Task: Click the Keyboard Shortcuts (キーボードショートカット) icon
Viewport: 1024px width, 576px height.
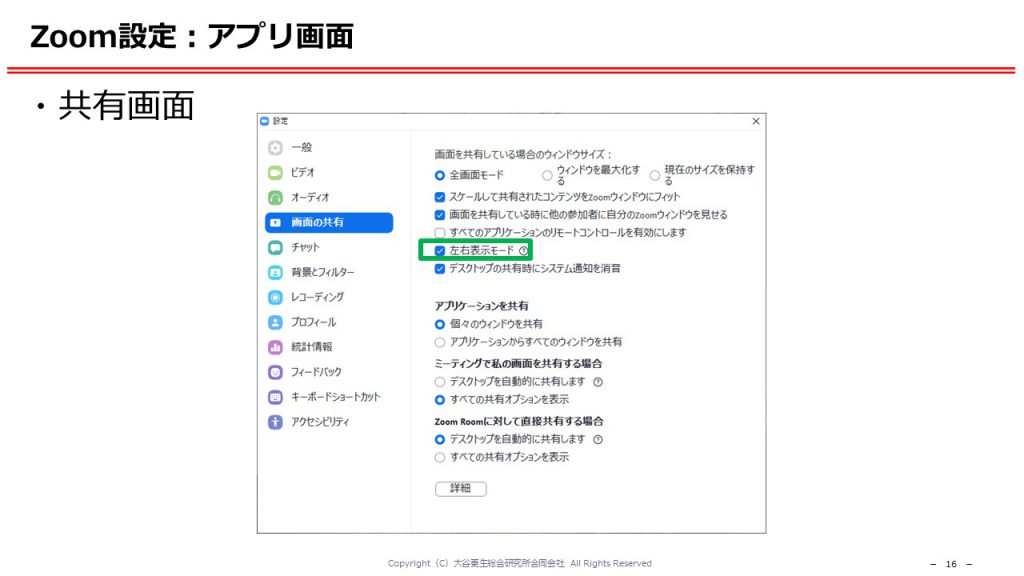Action: click(276, 397)
